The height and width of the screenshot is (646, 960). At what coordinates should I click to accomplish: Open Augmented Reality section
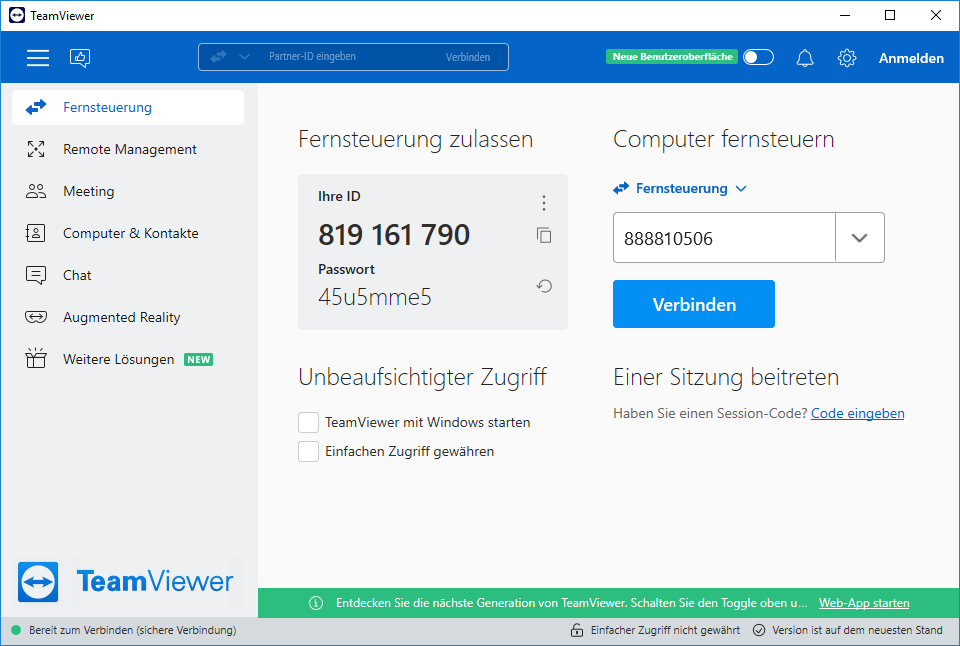[x=128, y=317]
